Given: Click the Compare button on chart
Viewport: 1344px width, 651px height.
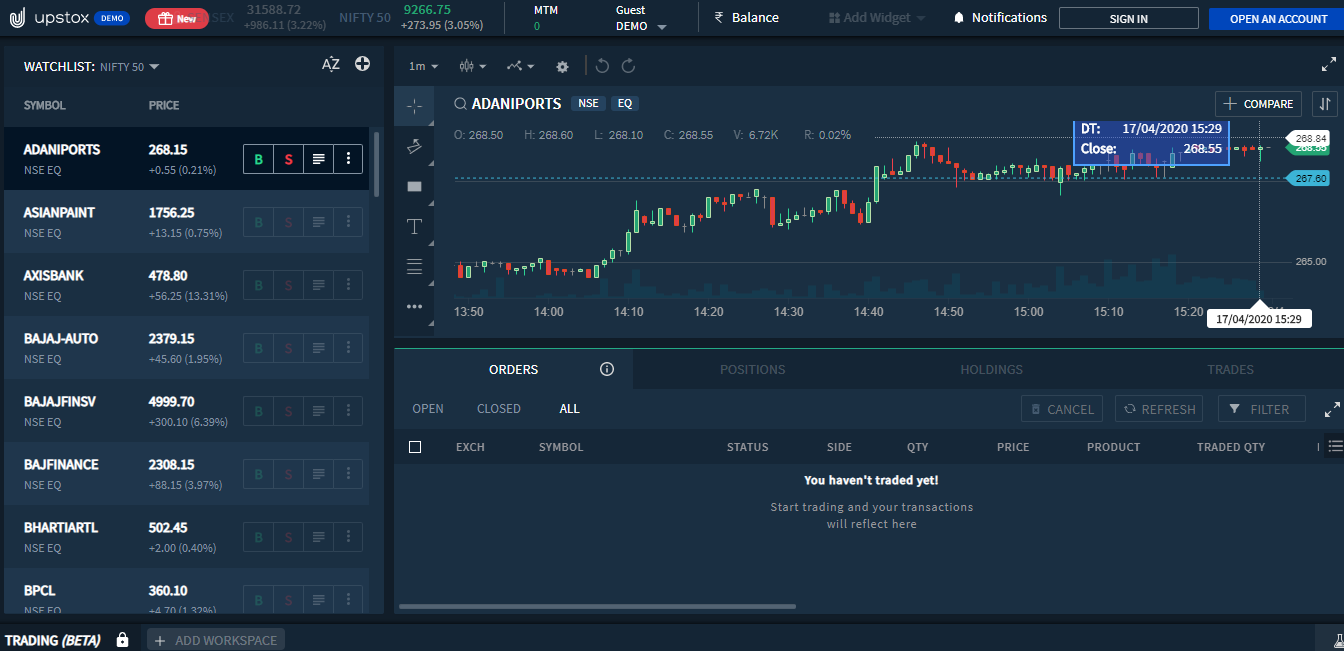Looking at the screenshot, I should (x=1258, y=103).
